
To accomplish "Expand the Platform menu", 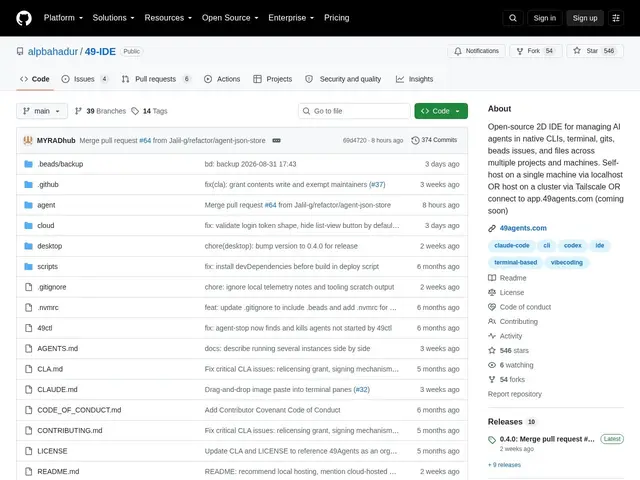I will [x=63, y=18].
